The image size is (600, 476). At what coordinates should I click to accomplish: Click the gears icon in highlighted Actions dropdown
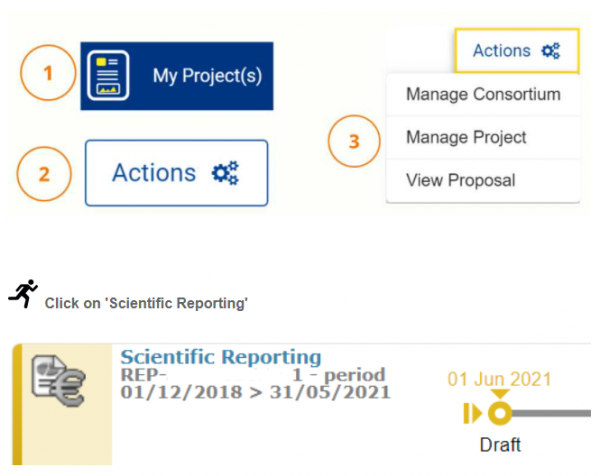550,51
